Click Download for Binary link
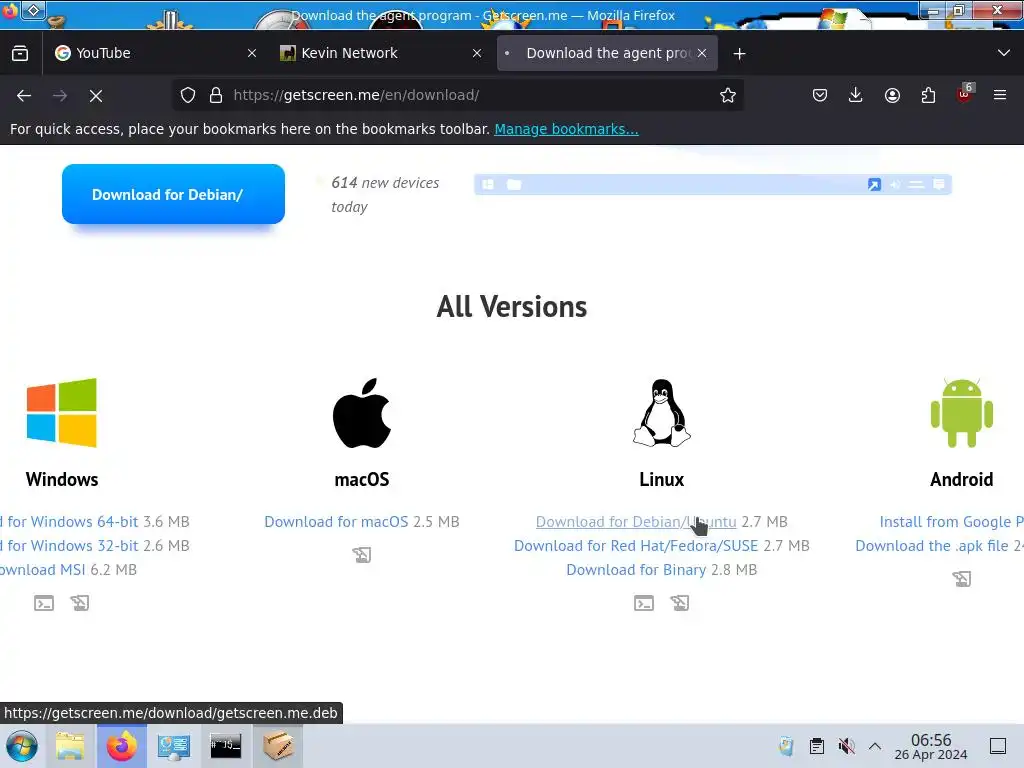 pyautogui.click(x=636, y=570)
